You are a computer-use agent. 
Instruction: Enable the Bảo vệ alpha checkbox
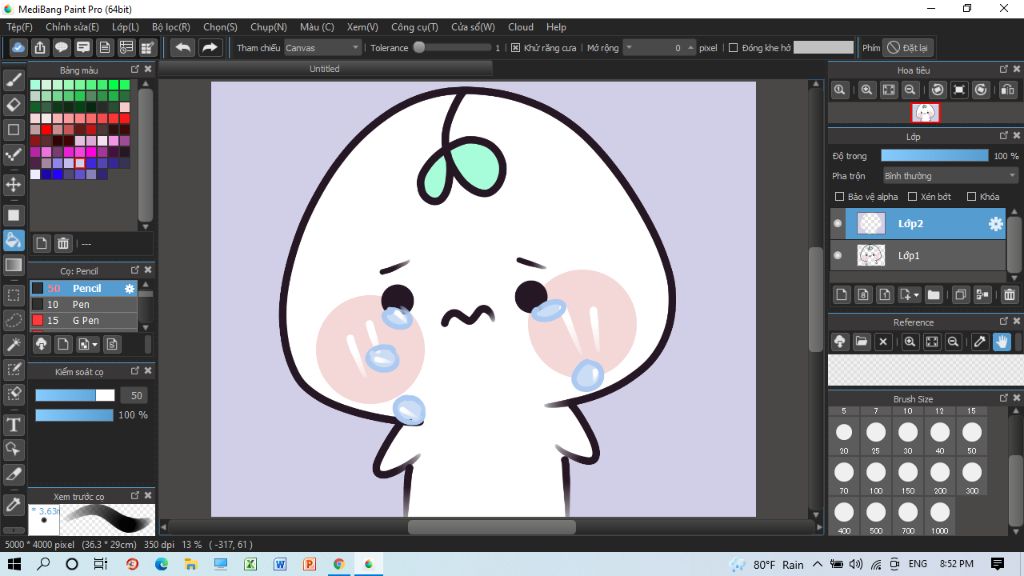click(x=840, y=197)
